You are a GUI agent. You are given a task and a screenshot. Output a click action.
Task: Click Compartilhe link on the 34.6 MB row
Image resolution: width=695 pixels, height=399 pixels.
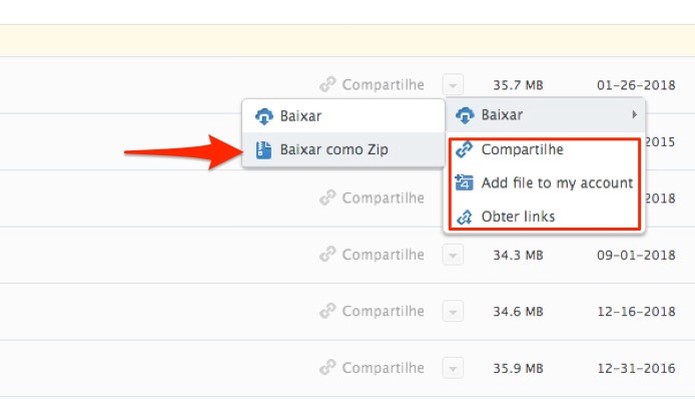pyautogui.click(x=383, y=311)
